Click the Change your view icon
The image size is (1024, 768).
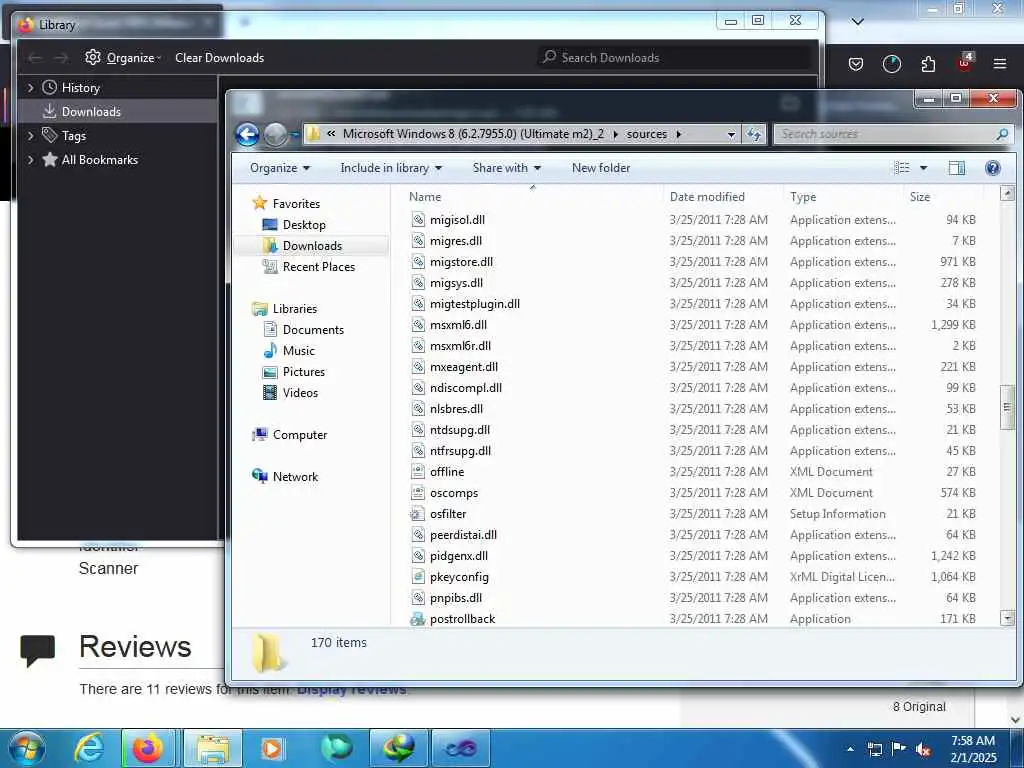pyautogui.click(x=902, y=168)
